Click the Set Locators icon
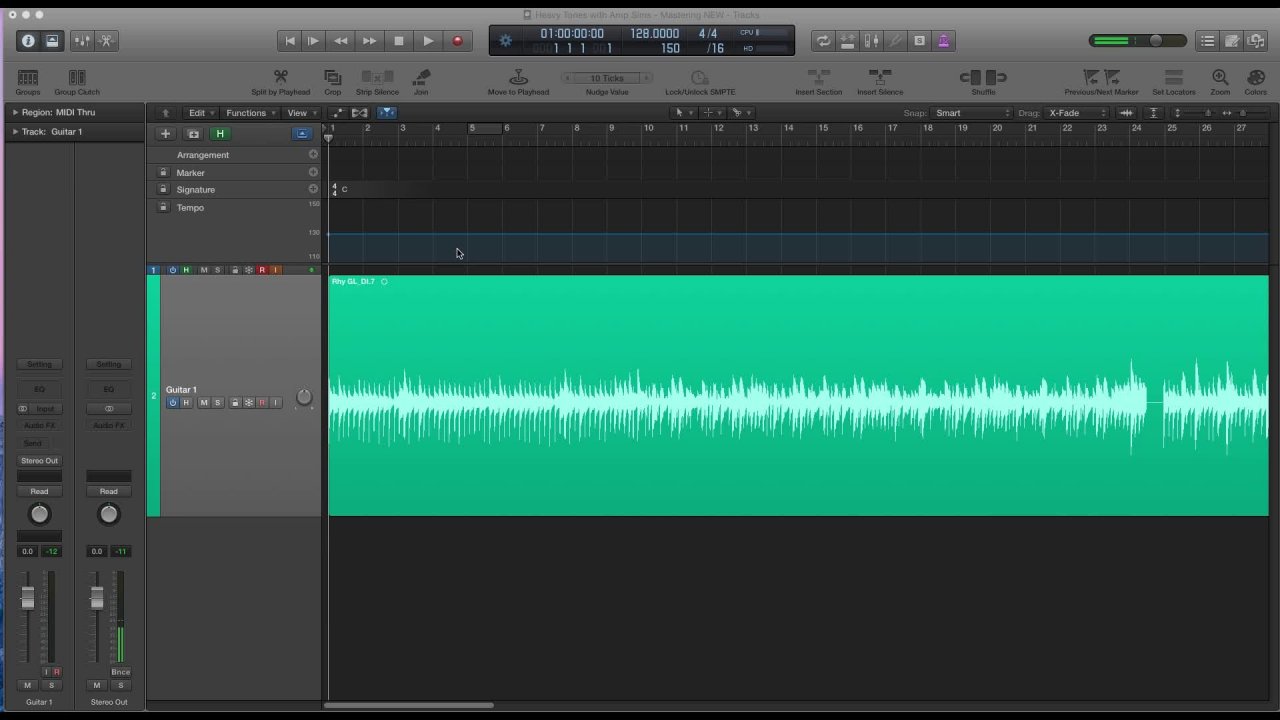Screen dimensions: 1280x720 pos(1174,77)
